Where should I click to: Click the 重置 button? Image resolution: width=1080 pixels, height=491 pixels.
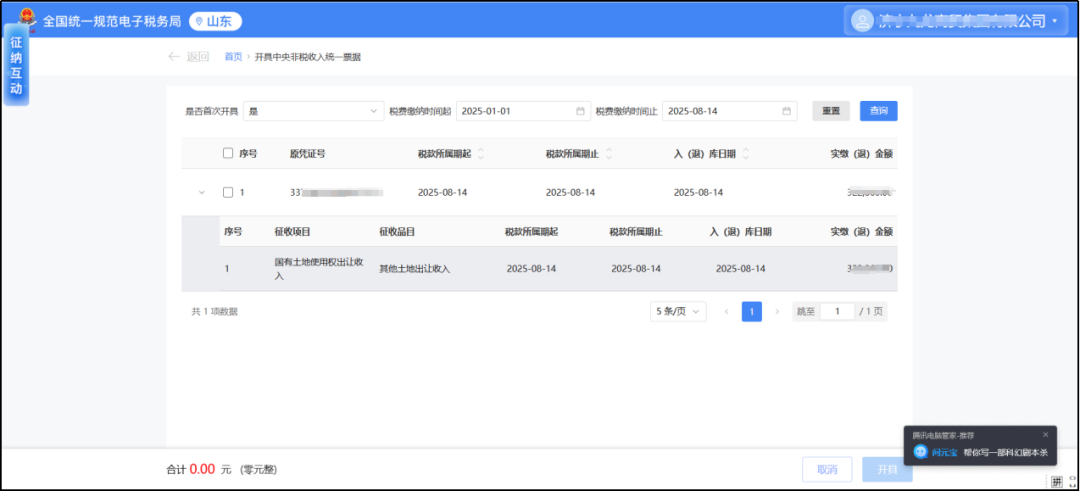[x=830, y=111]
